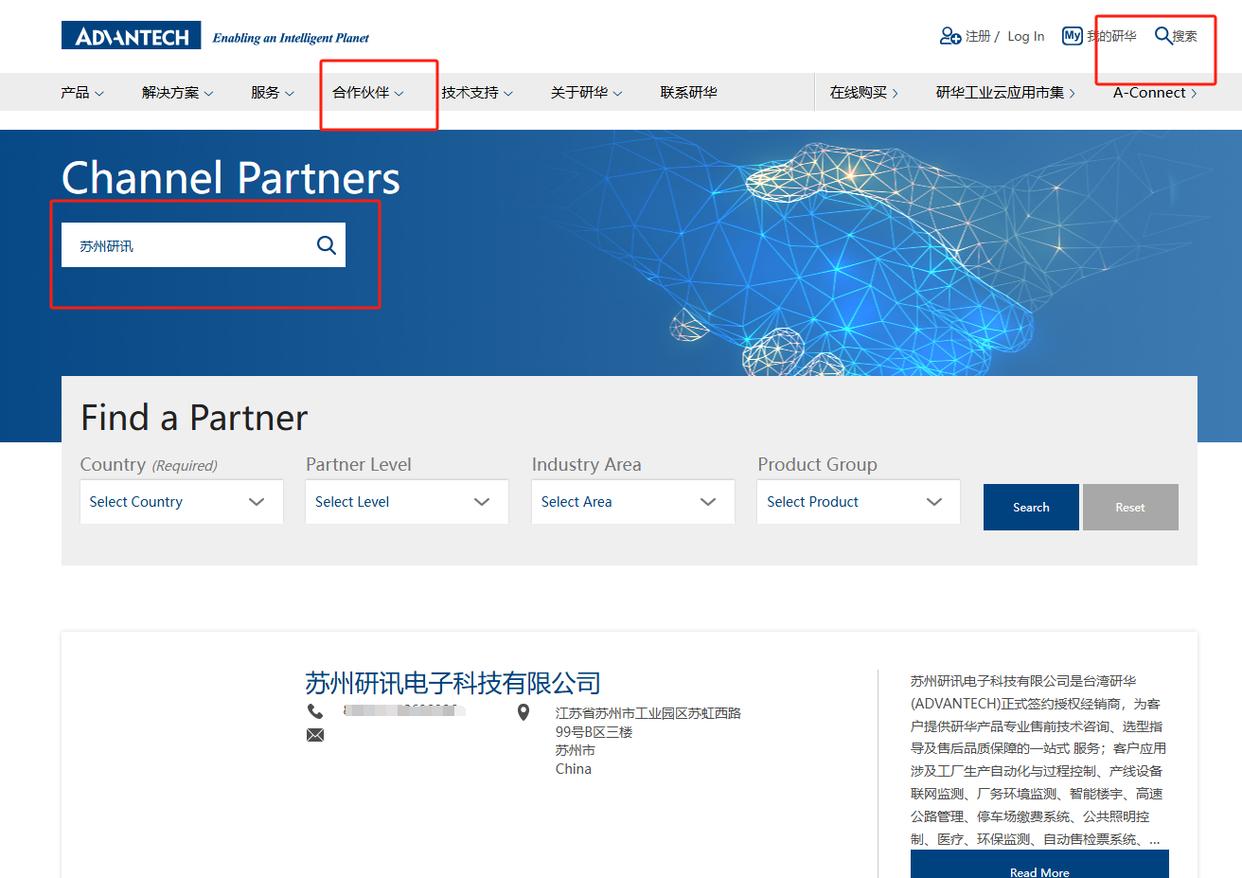Visit 研华工业云应用市集

(1006, 92)
